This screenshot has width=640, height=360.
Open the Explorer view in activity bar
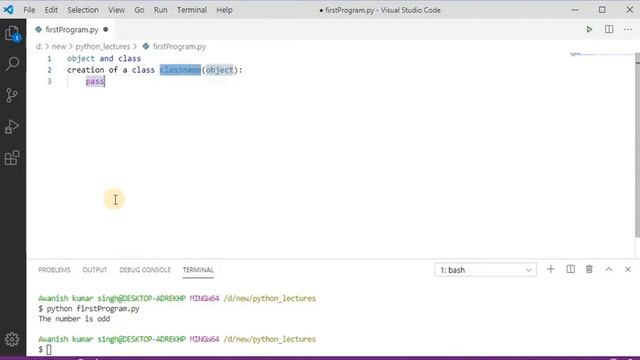(x=12, y=33)
